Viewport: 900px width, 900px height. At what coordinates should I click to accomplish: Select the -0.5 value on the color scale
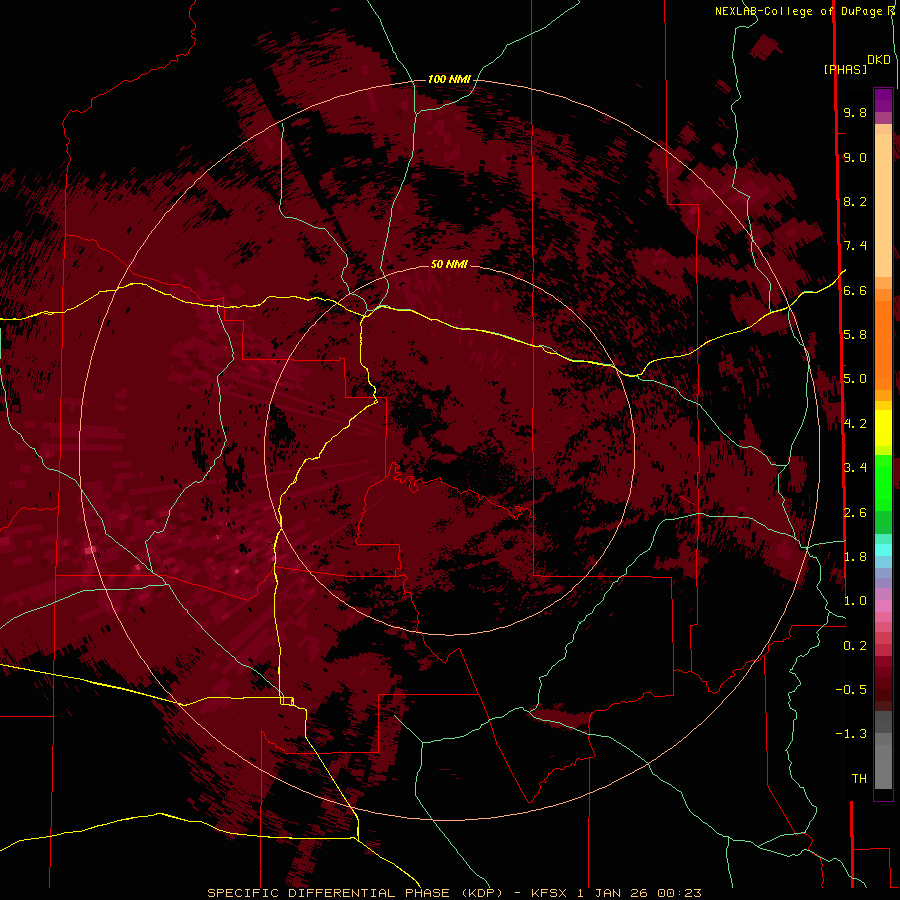(851, 690)
